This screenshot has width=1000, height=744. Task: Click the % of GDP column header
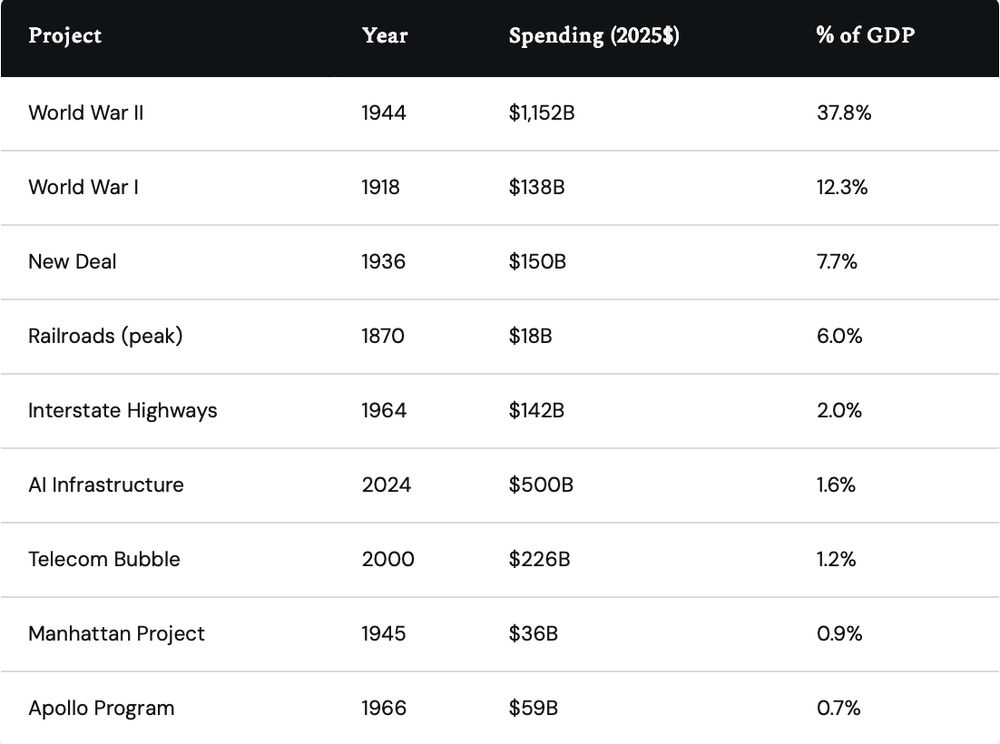(x=865, y=36)
